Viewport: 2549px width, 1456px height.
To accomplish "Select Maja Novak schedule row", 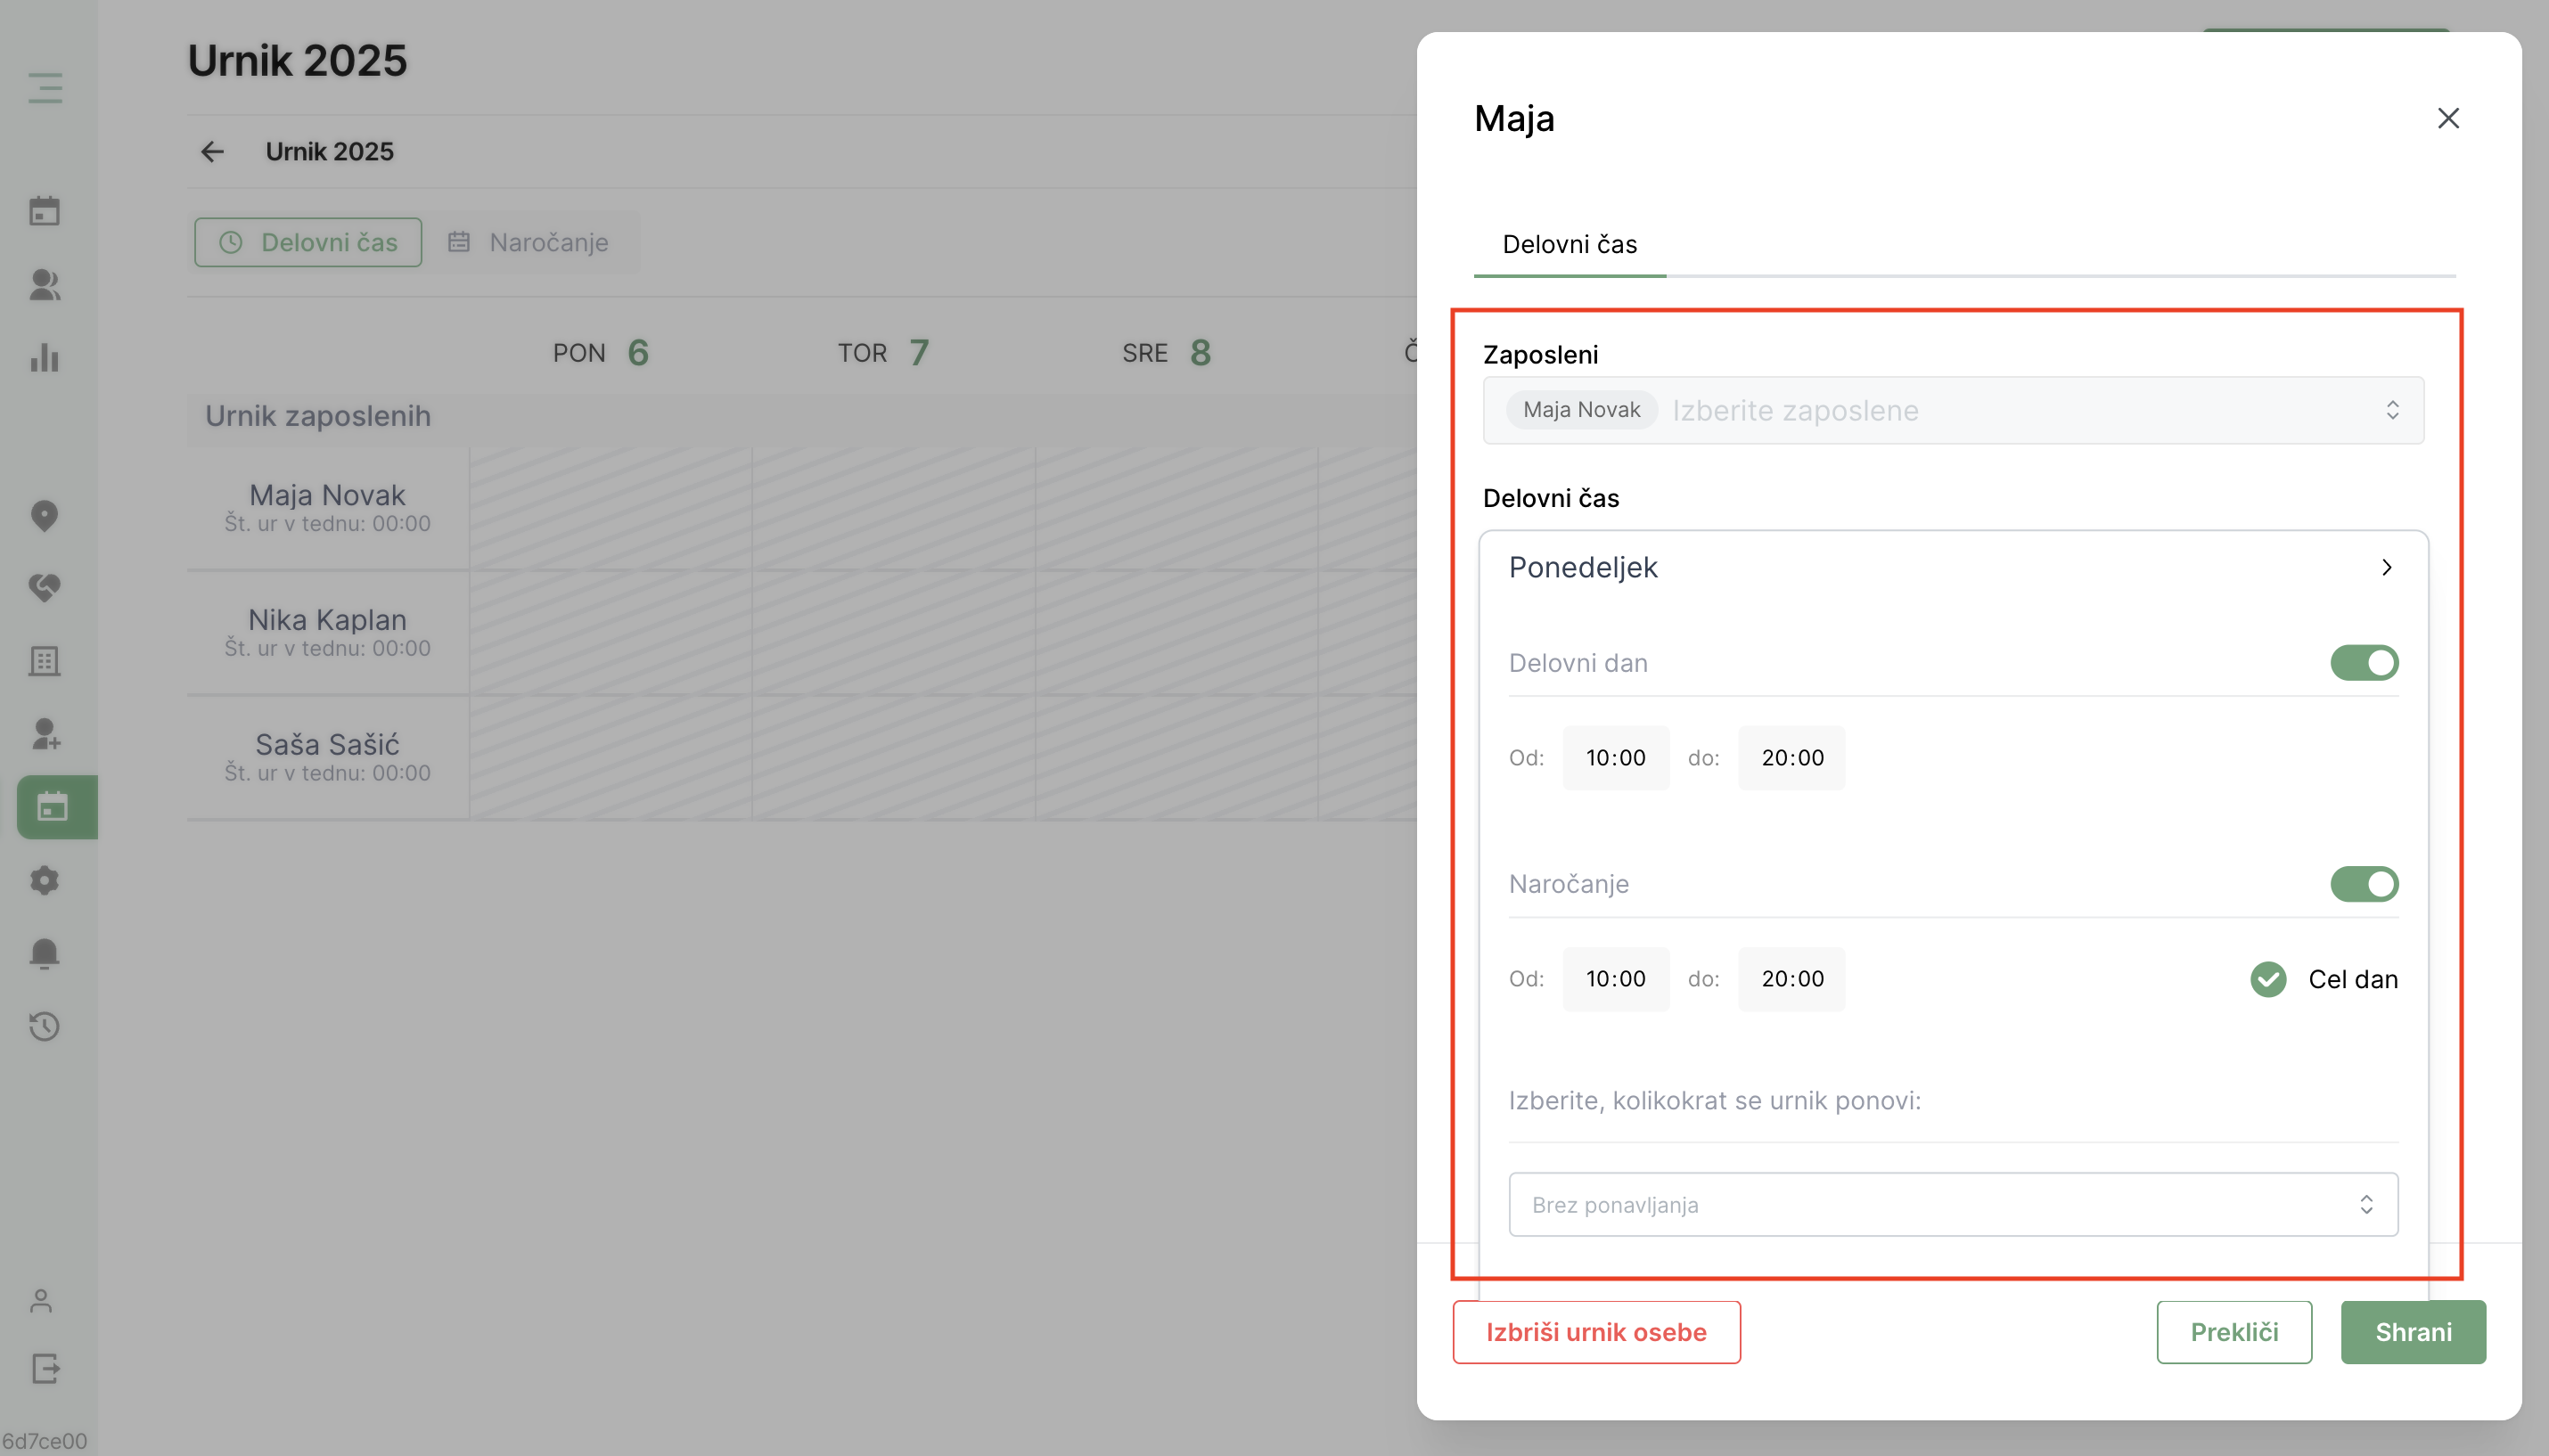I will point(327,508).
